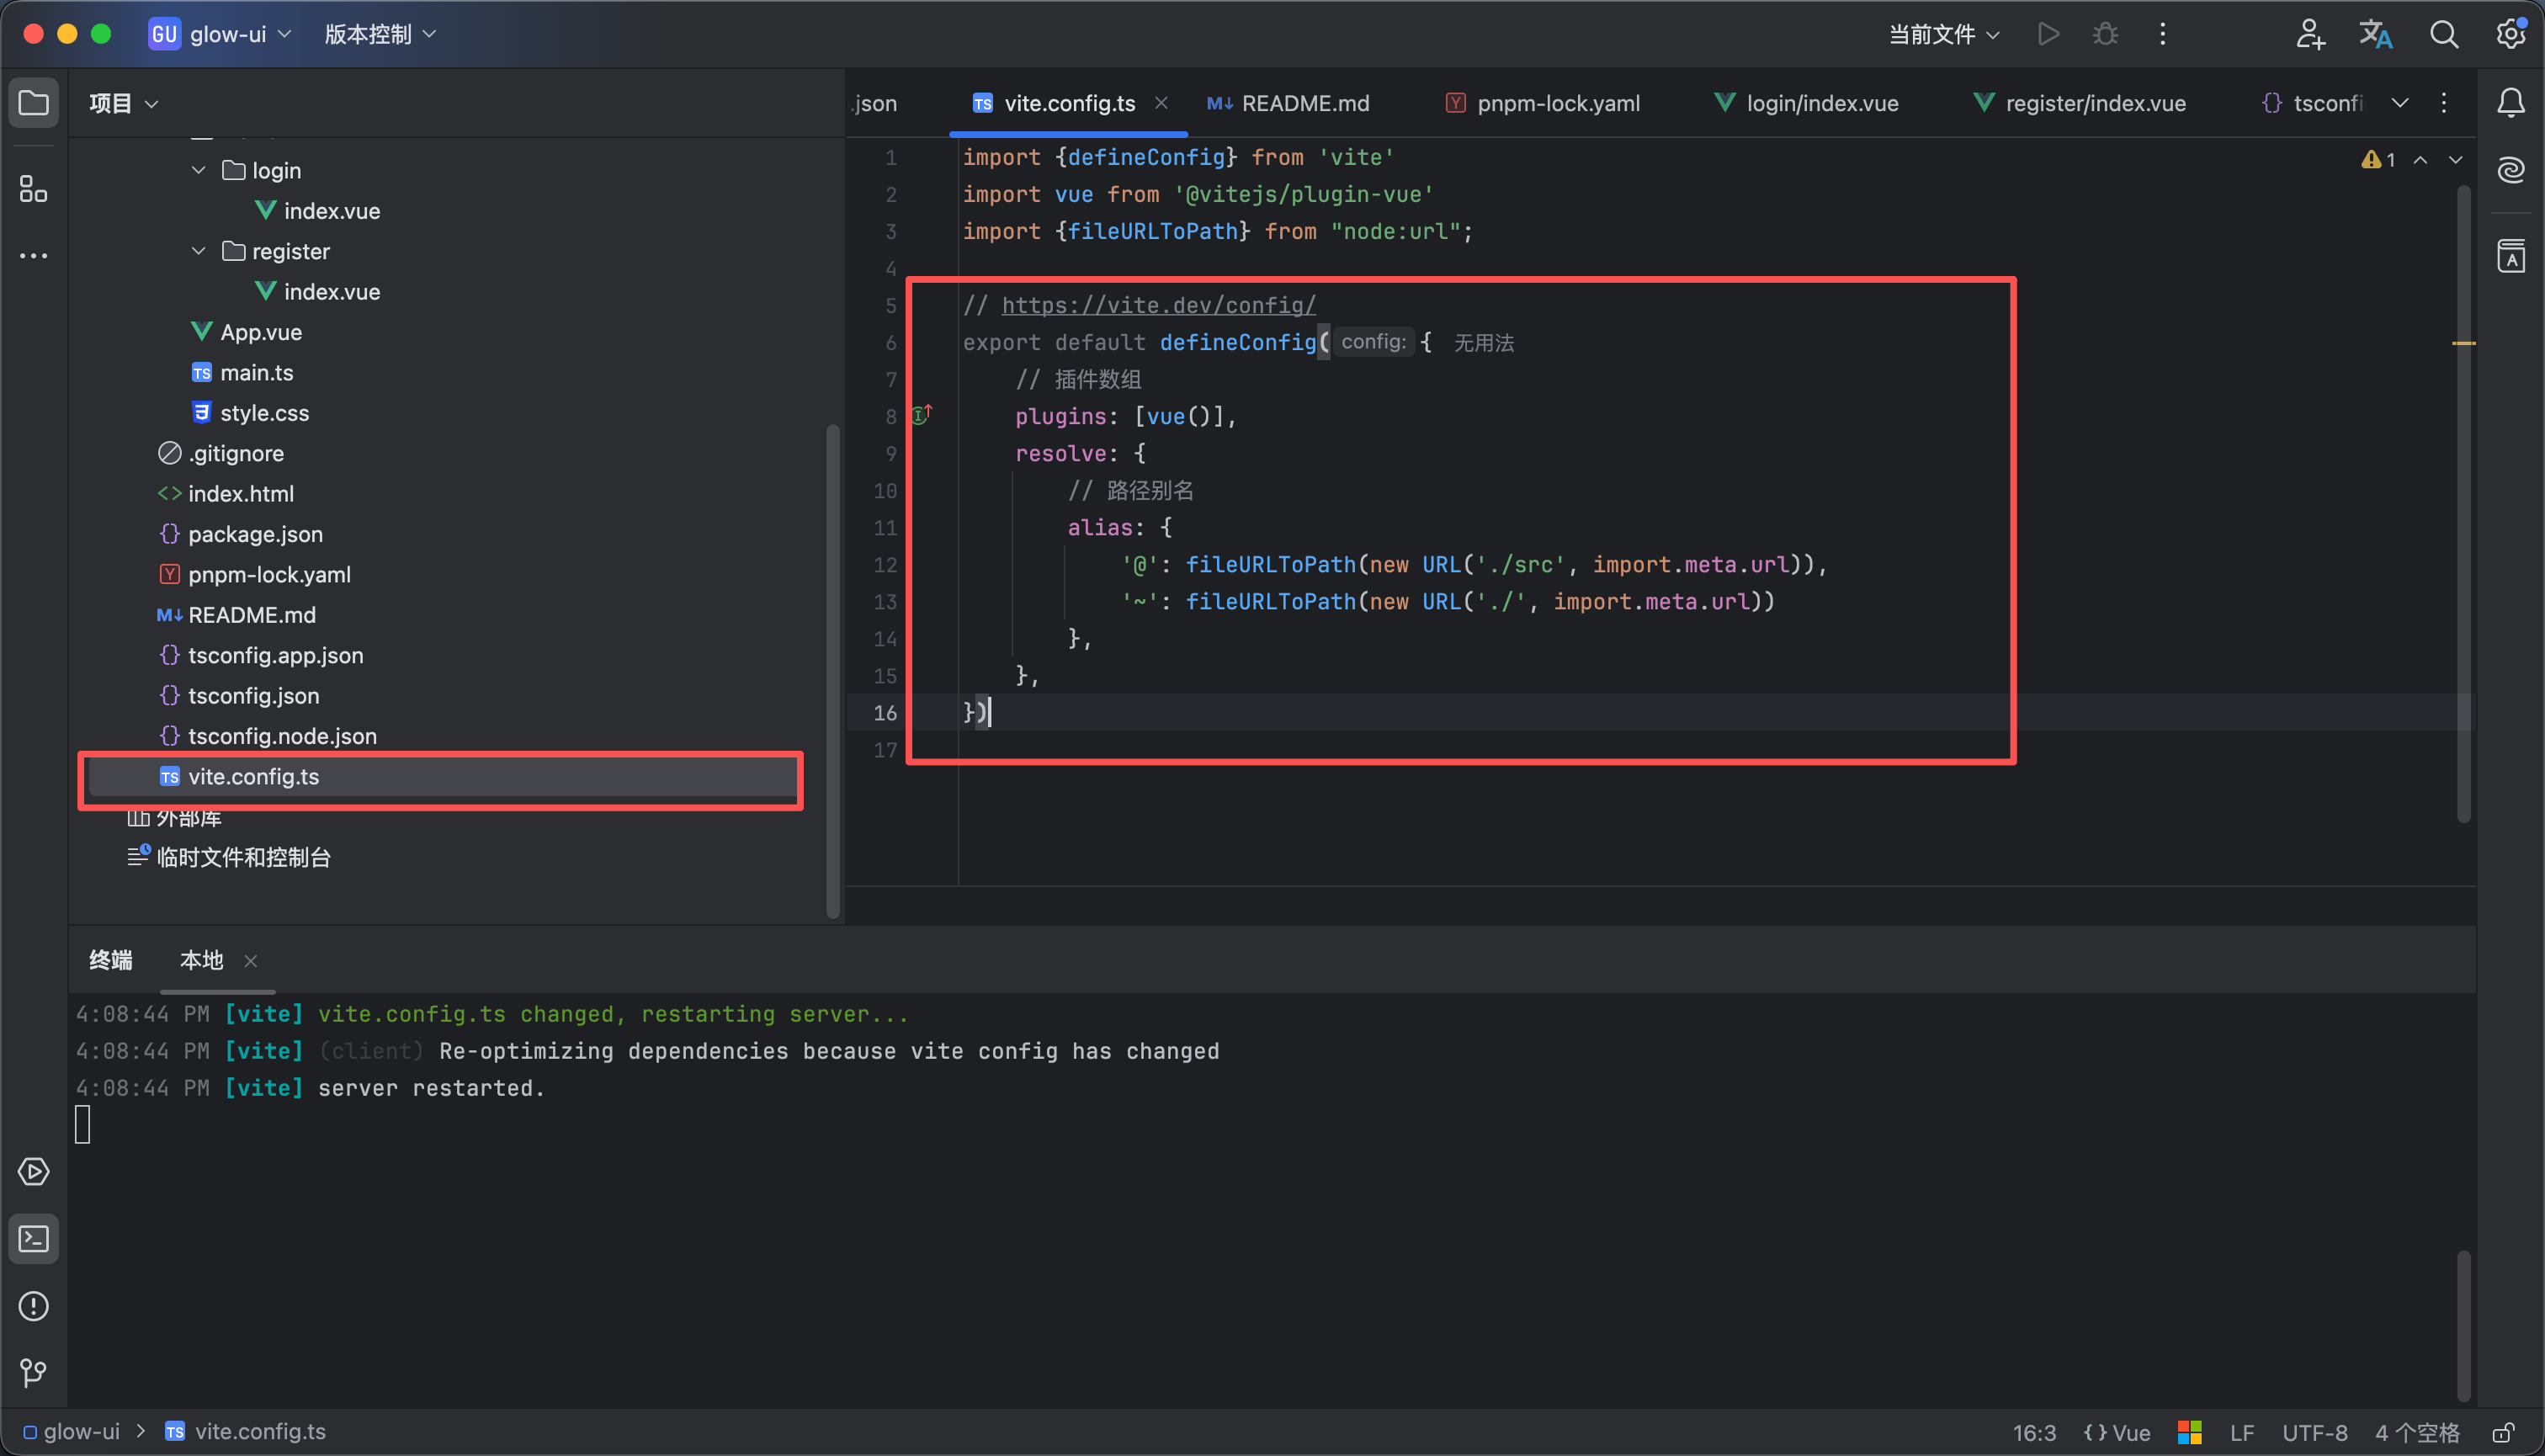This screenshot has width=2545, height=1456.
Task: Select package.json in project tree
Action: tap(255, 534)
